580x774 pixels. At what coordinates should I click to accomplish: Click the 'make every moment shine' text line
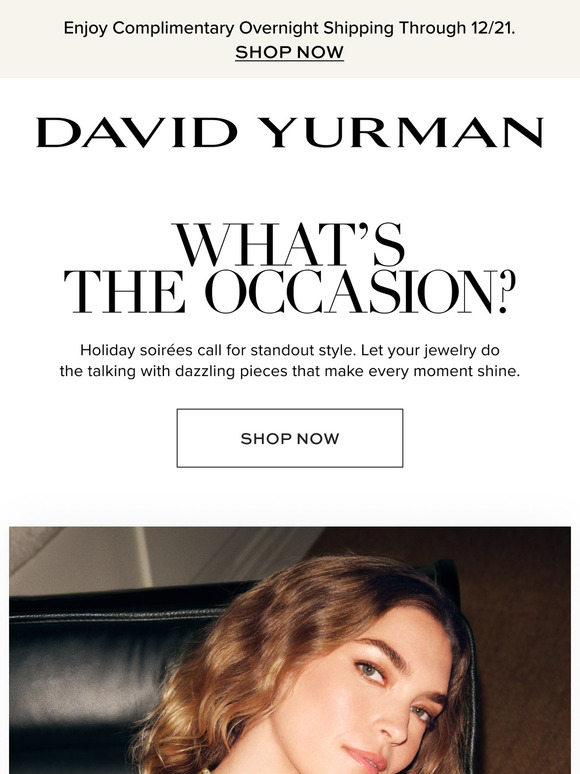(x=290, y=371)
